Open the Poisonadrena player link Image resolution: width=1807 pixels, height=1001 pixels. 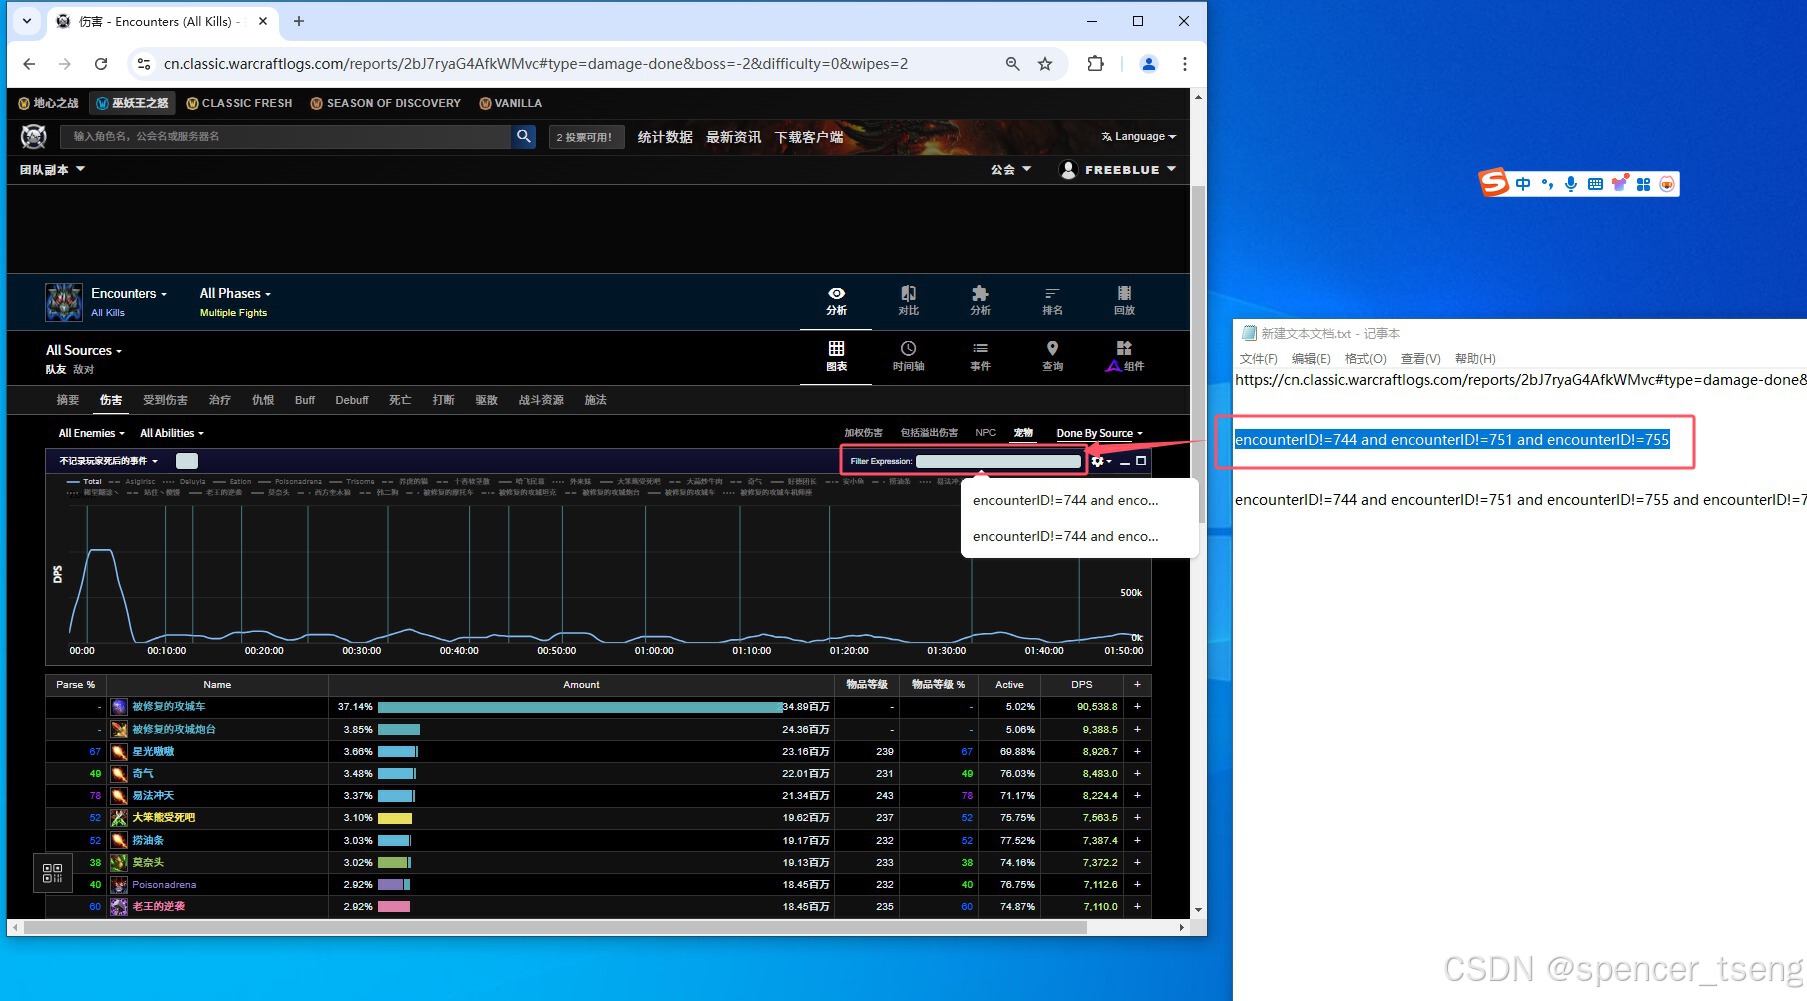164,885
